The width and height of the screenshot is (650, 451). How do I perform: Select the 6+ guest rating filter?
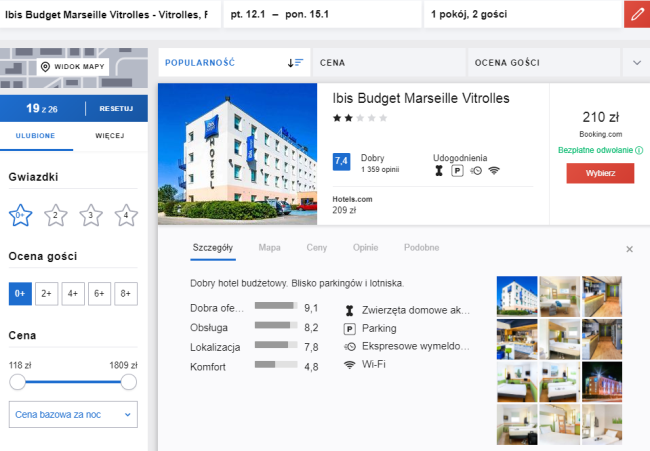point(99,294)
